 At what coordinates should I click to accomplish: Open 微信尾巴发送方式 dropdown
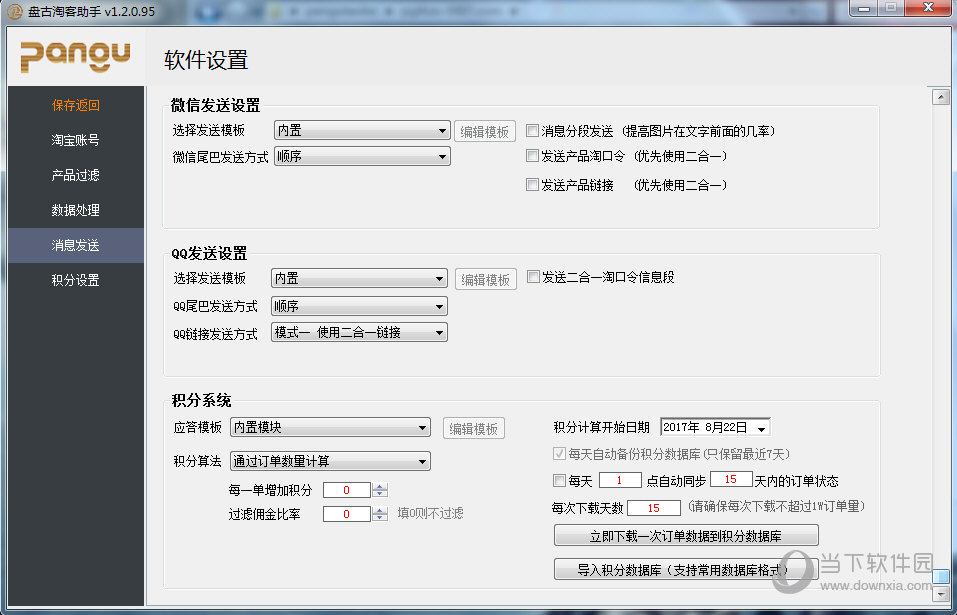[x=362, y=156]
